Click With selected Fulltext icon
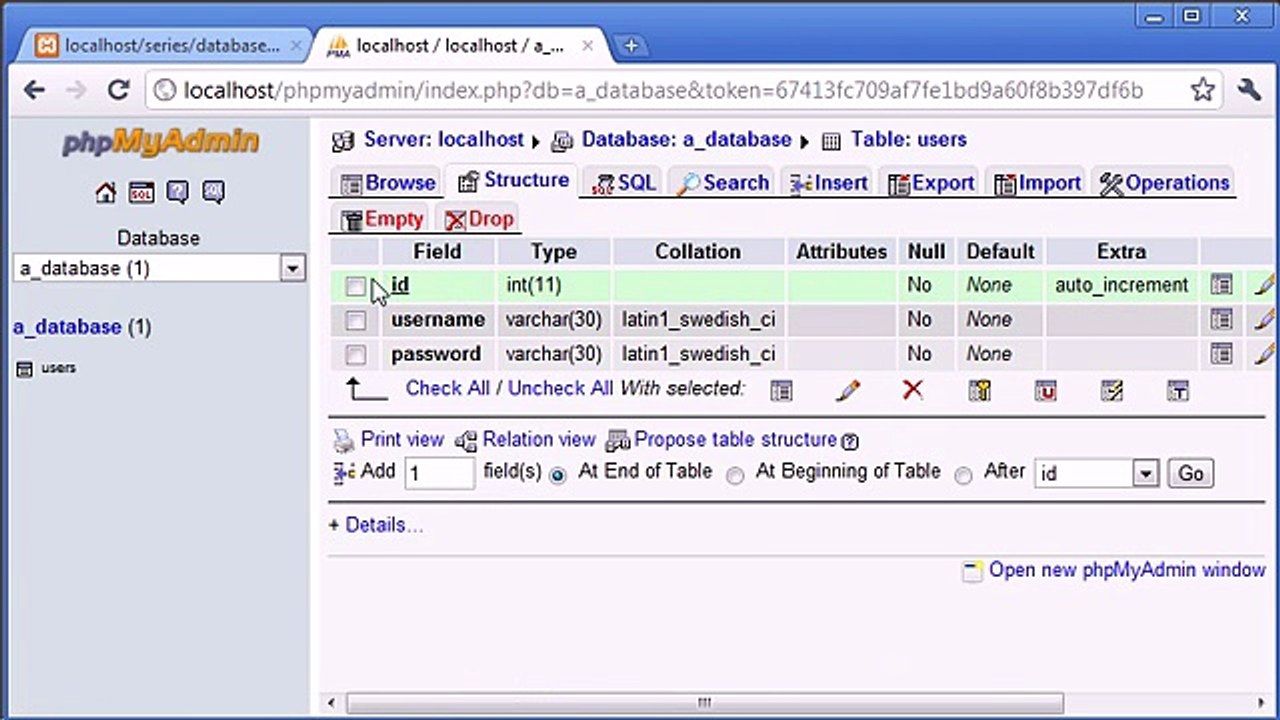This screenshot has height=720, width=1280. (x=1178, y=391)
